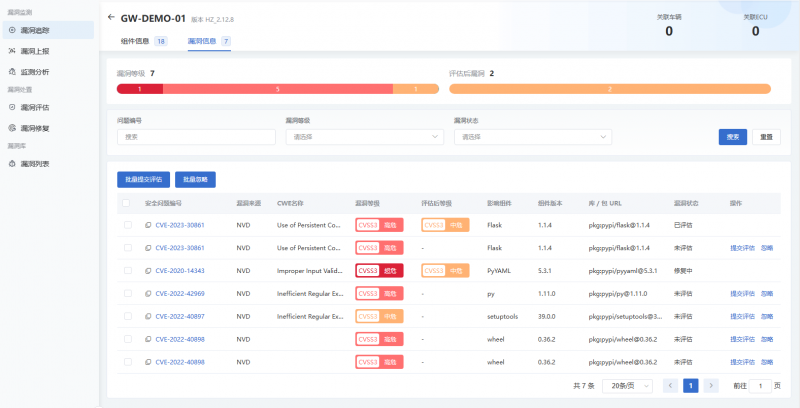Open the 20条/页 page size dropdown
This screenshot has width=800, height=408.
(628, 385)
